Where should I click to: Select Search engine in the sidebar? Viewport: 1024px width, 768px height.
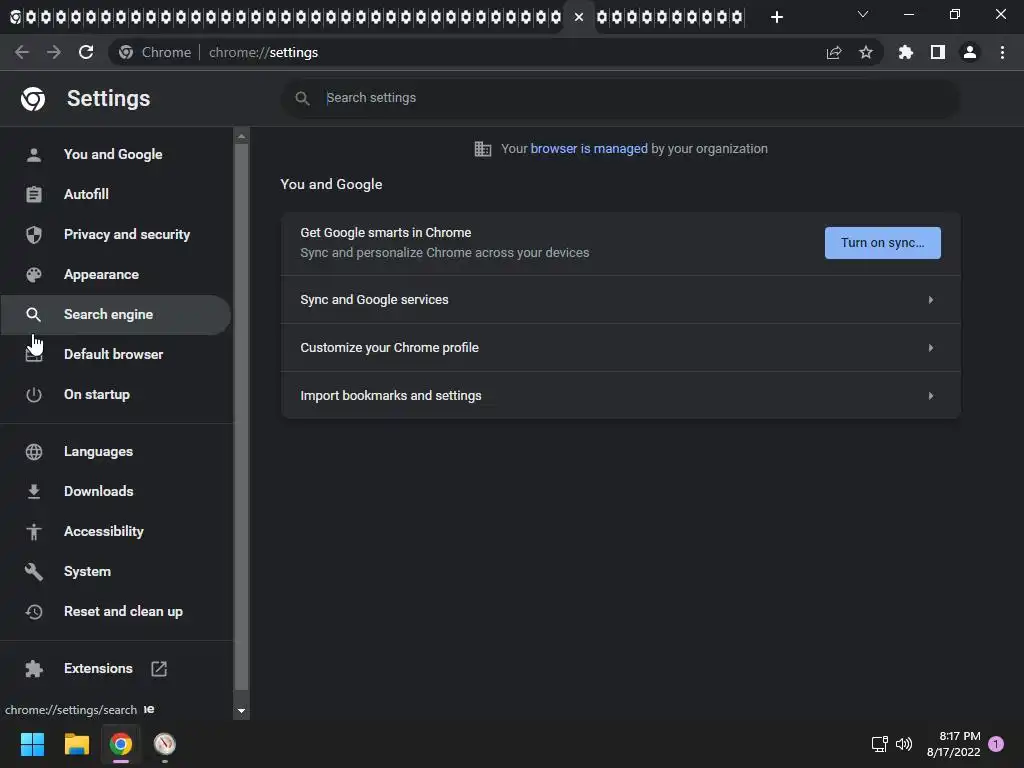point(115,315)
